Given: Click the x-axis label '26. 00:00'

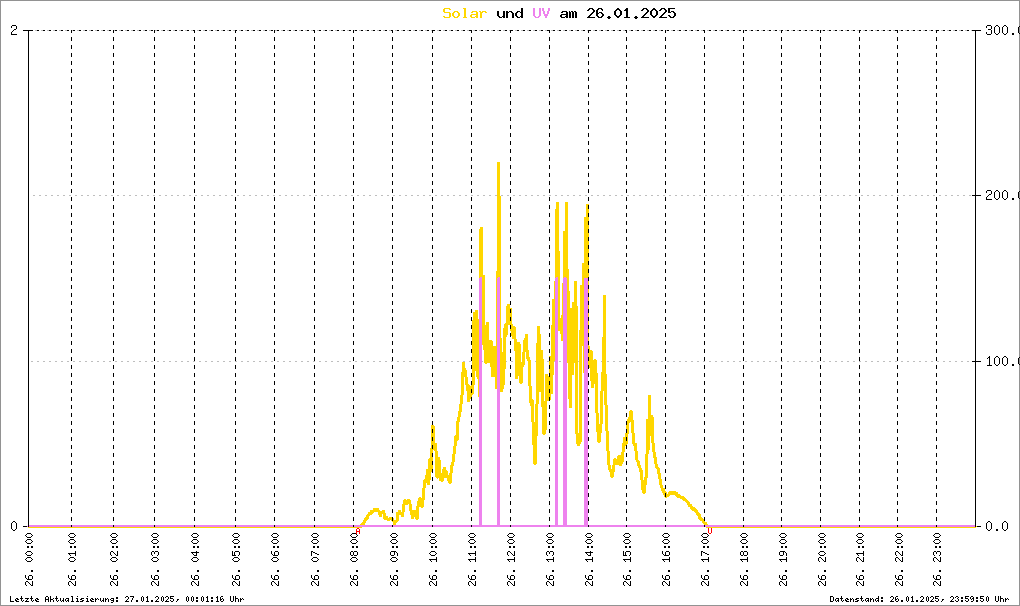Looking at the screenshot, I should pos(30,560).
